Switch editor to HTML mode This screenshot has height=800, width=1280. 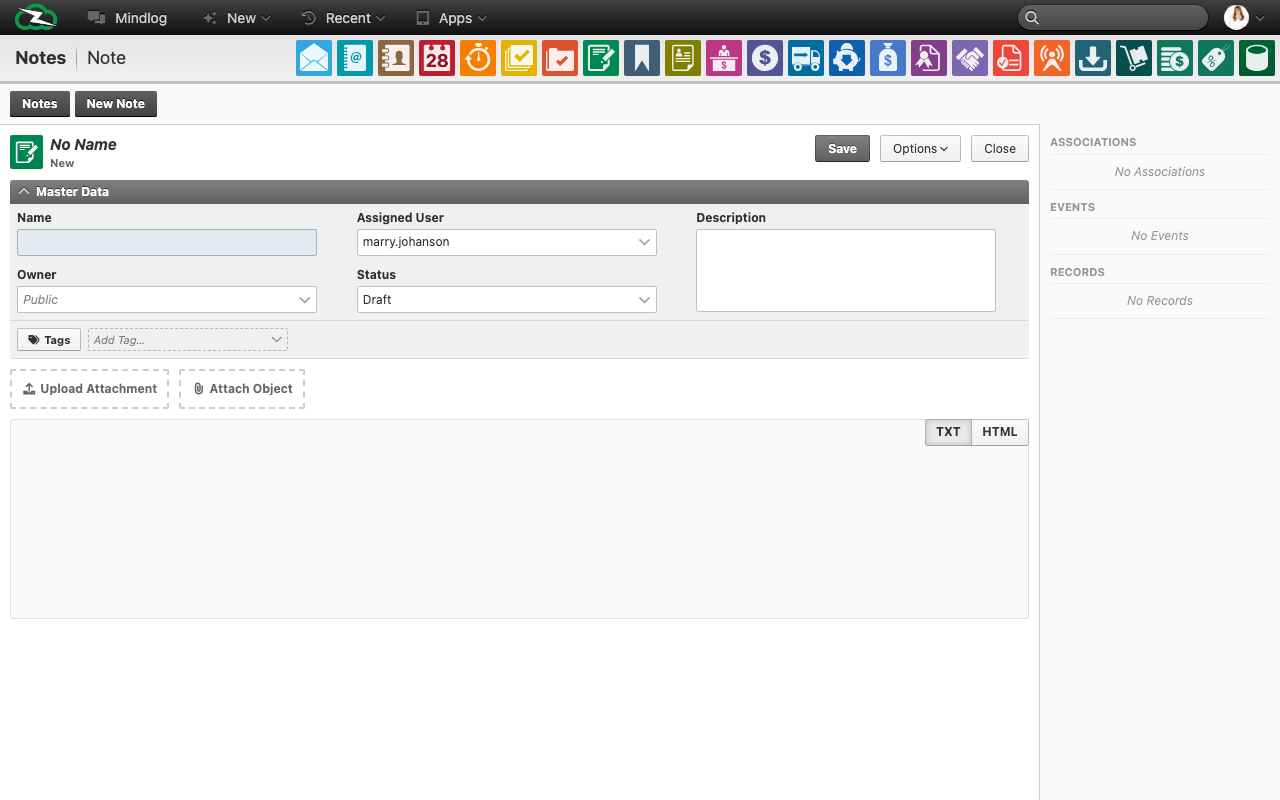click(x=1000, y=432)
